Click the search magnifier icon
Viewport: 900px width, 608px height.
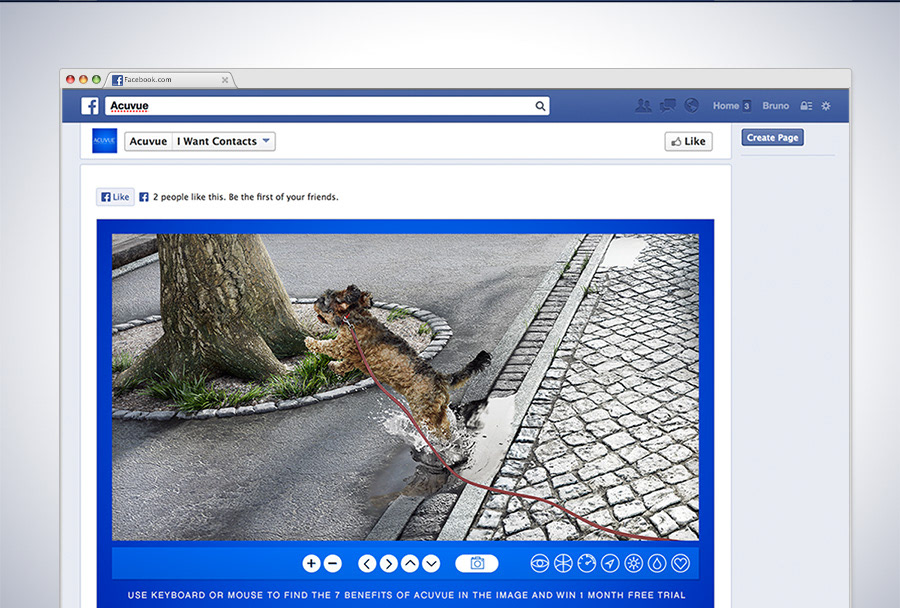click(x=540, y=106)
